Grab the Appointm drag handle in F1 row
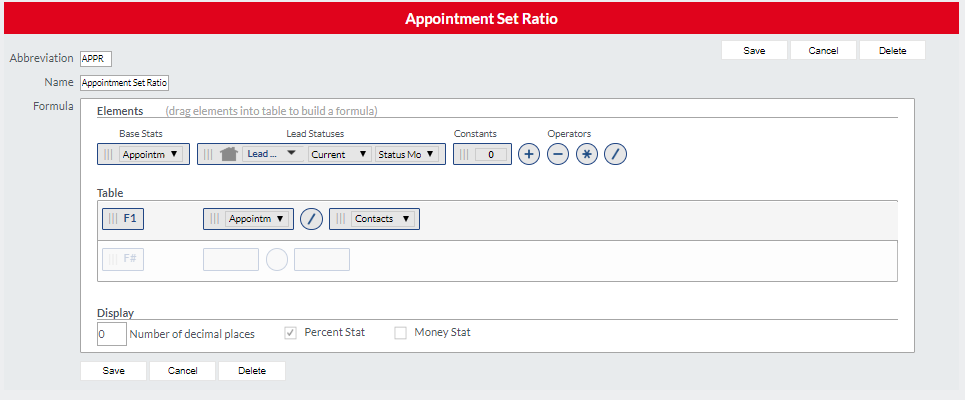Image resolution: width=965 pixels, height=400 pixels. [x=214, y=218]
